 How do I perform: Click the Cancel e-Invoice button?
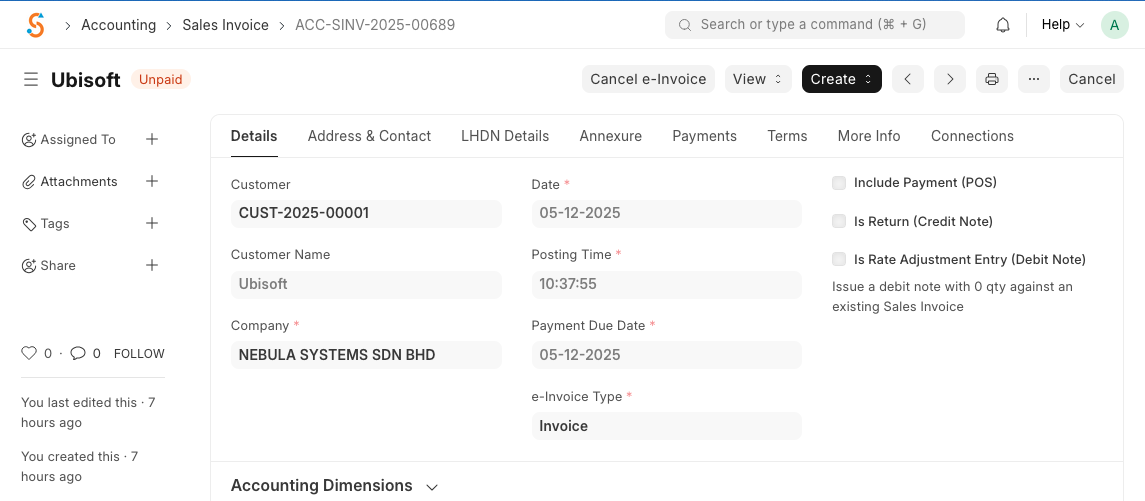(x=648, y=79)
